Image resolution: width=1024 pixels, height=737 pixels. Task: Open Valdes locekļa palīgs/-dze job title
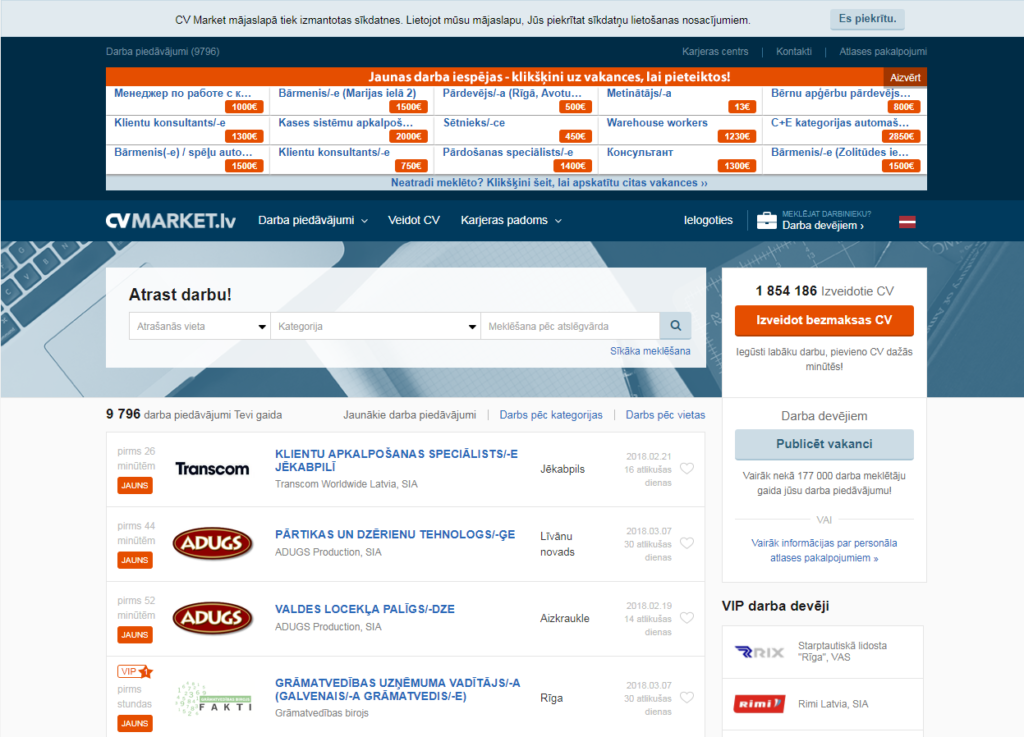[x=364, y=609]
